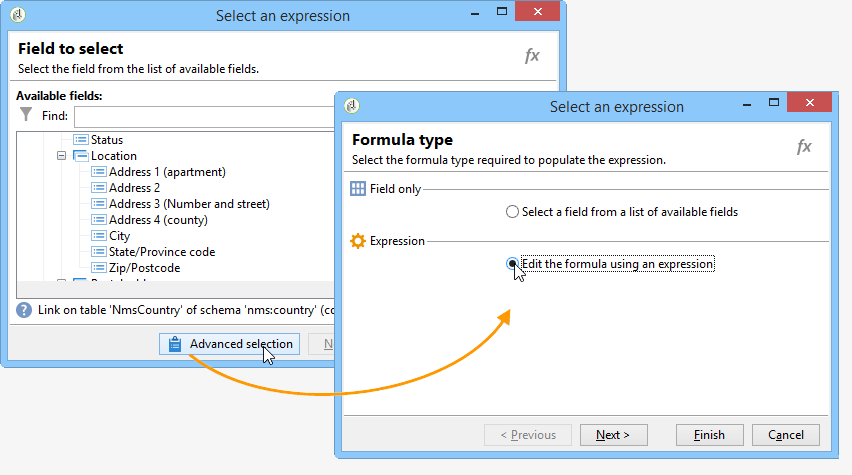The height and width of the screenshot is (475, 852).
Task: Click the Location folder icon
Action: point(81,156)
